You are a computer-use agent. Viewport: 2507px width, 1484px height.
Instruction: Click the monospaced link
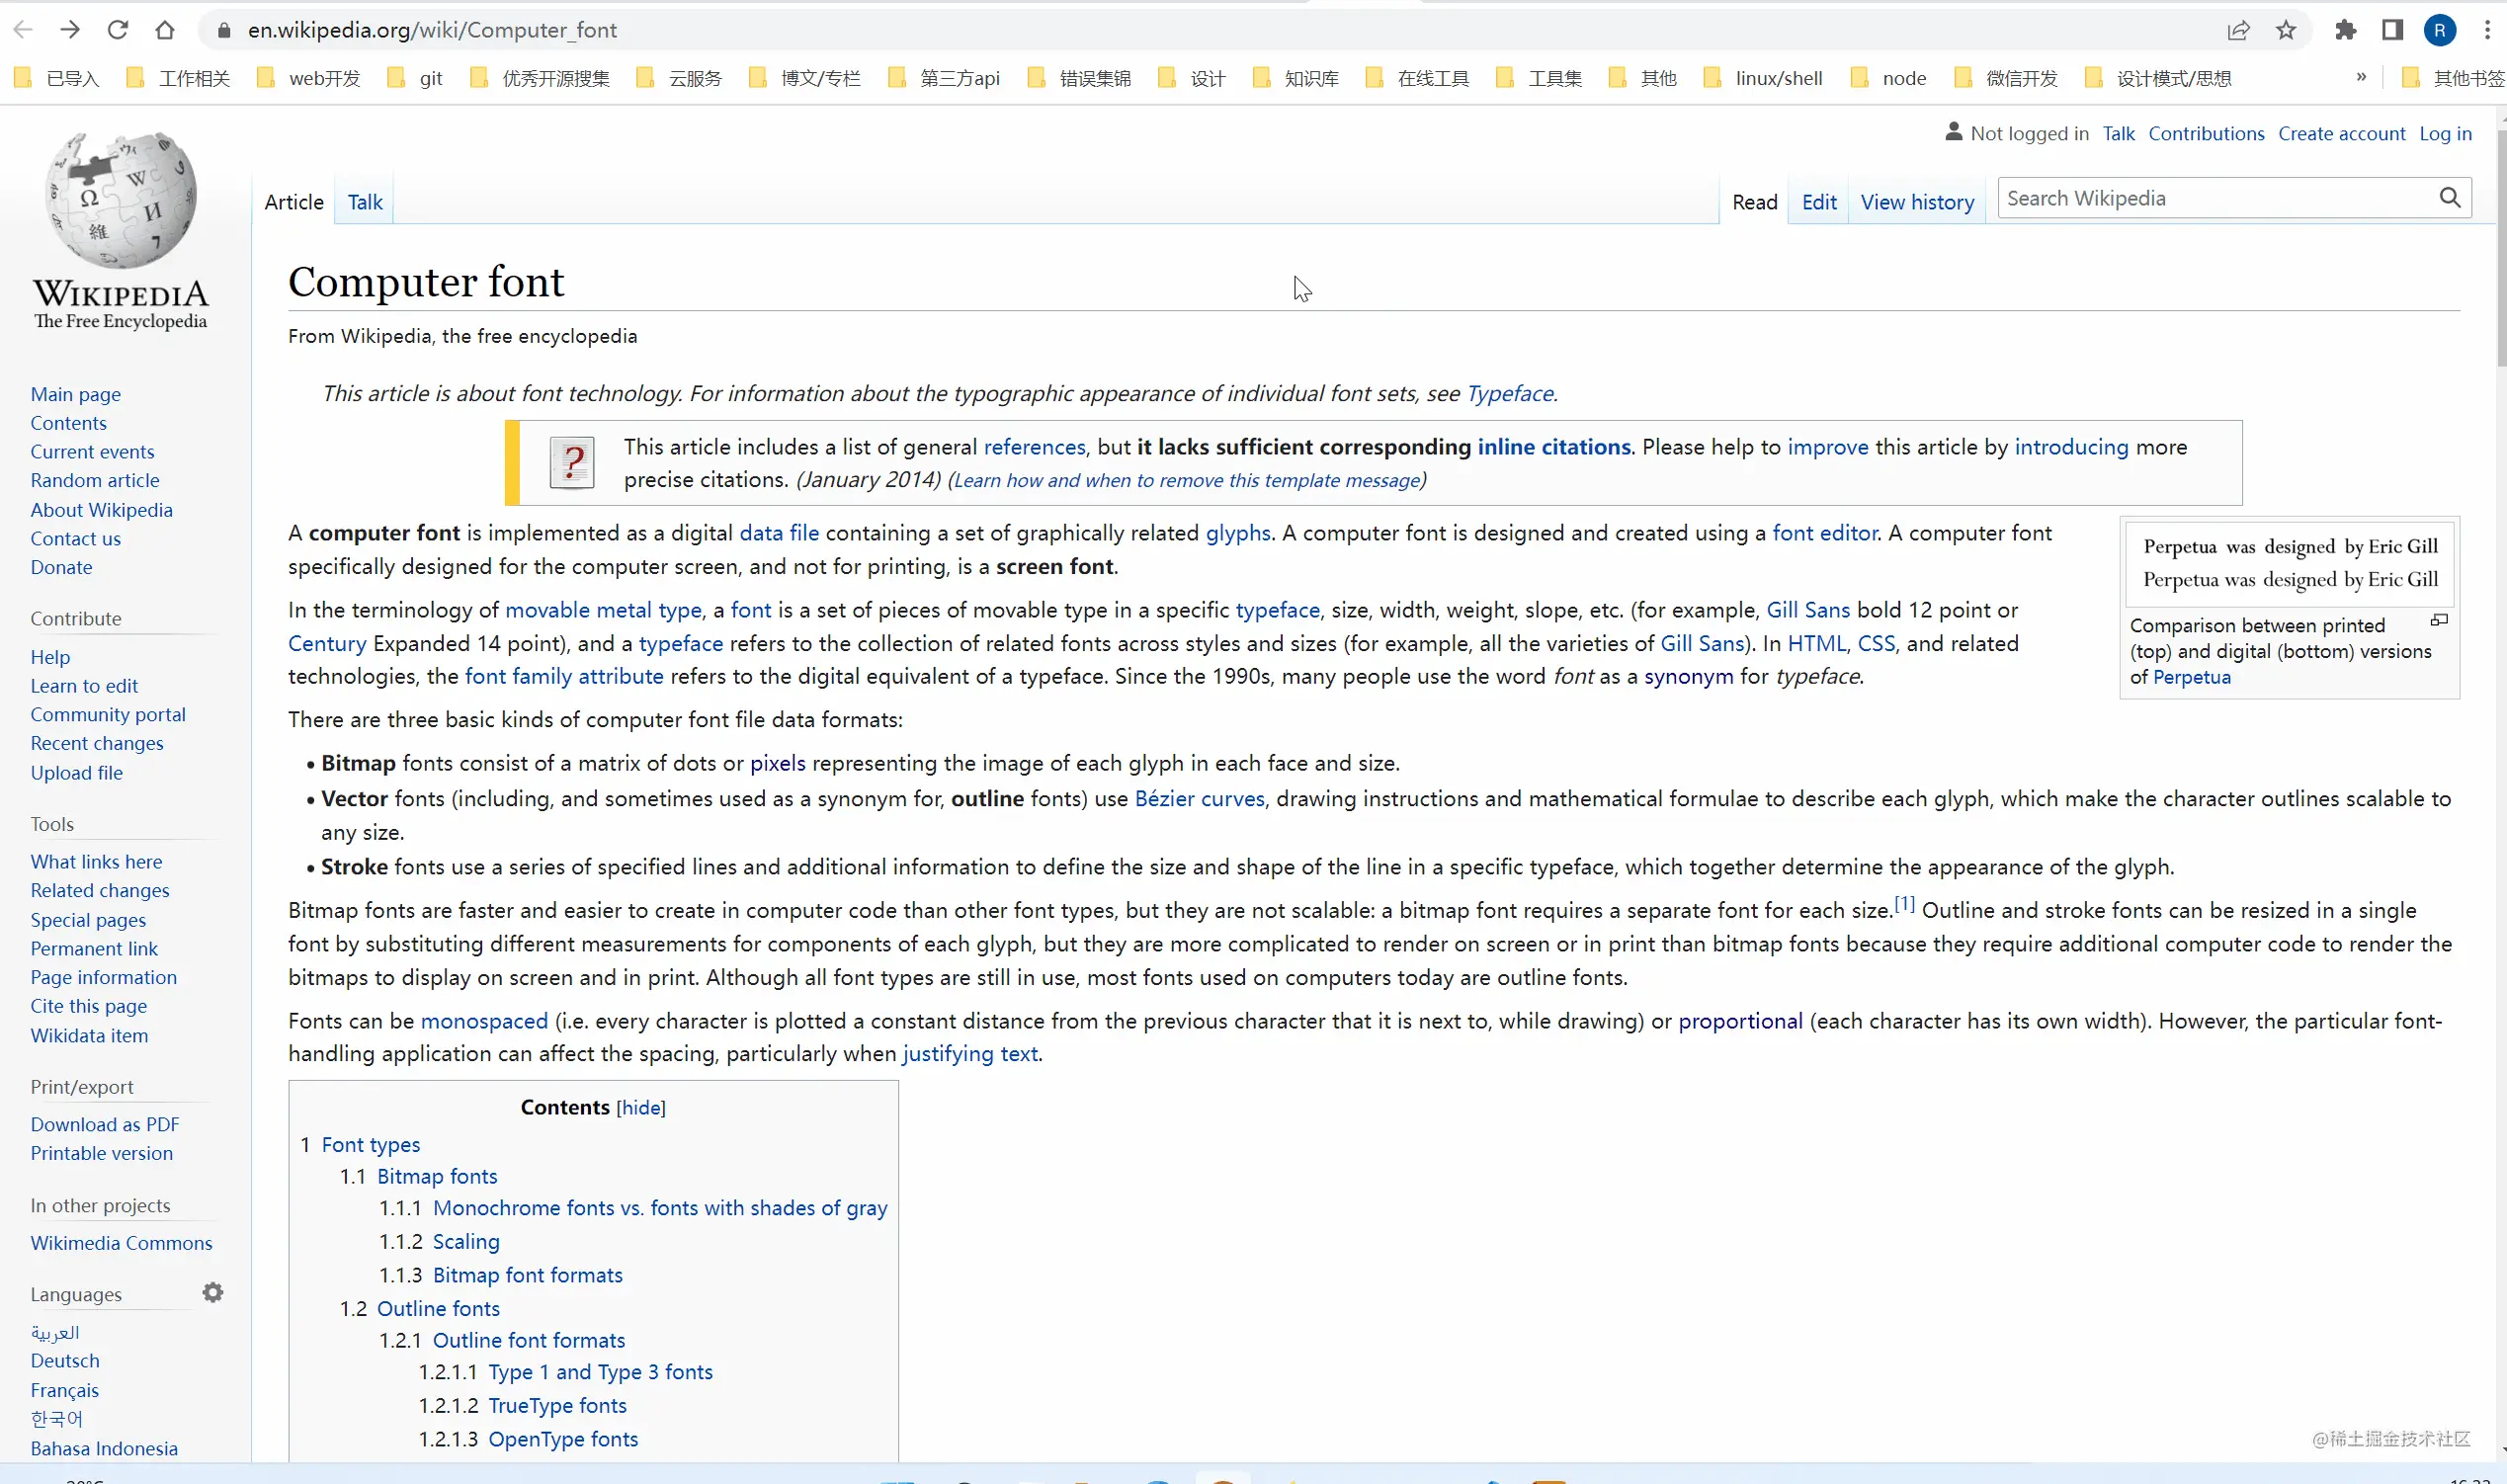pos(484,1020)
